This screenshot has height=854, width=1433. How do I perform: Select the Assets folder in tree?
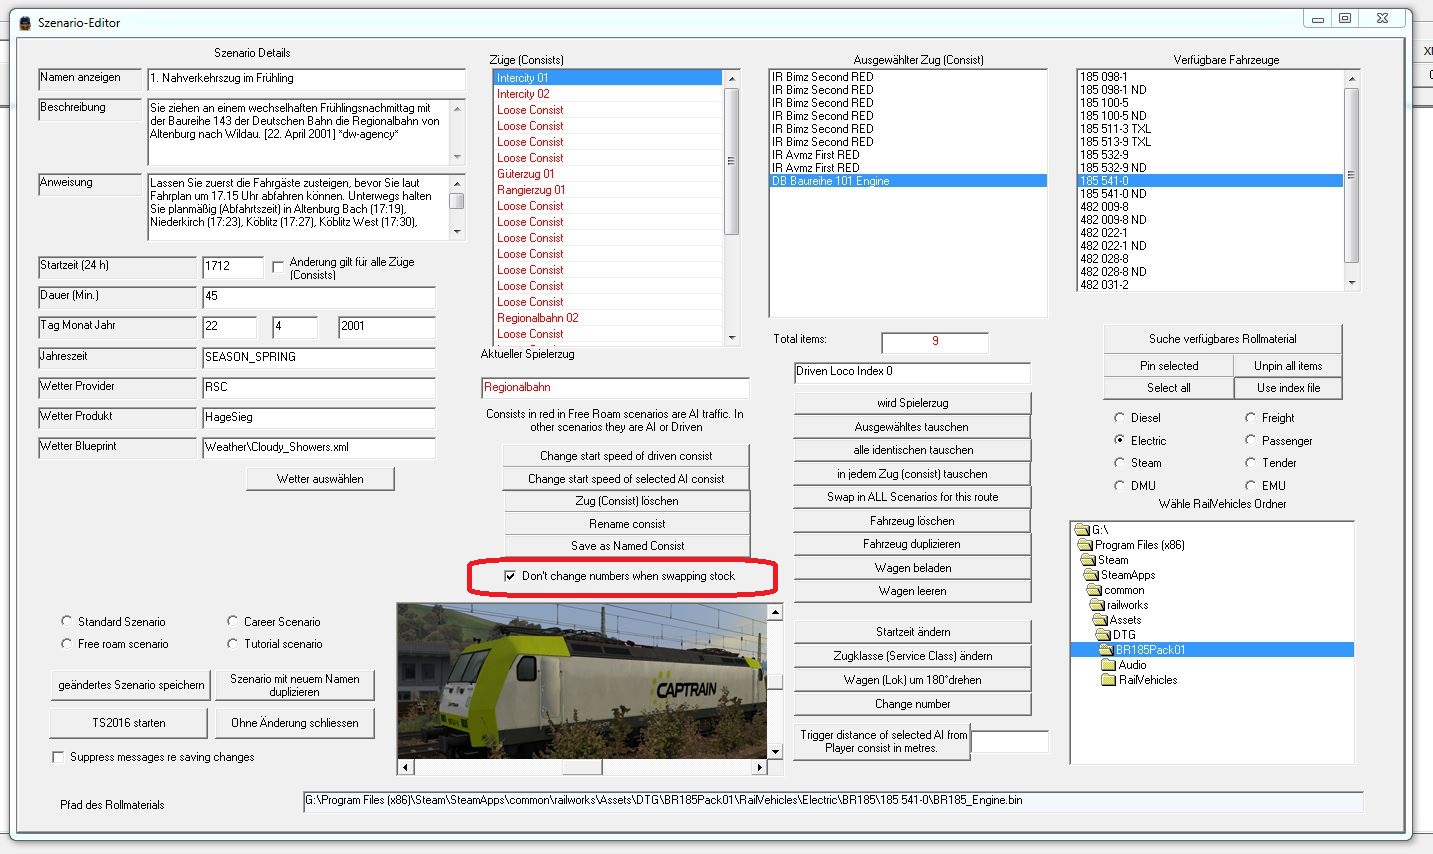[x=1124, y=620]
